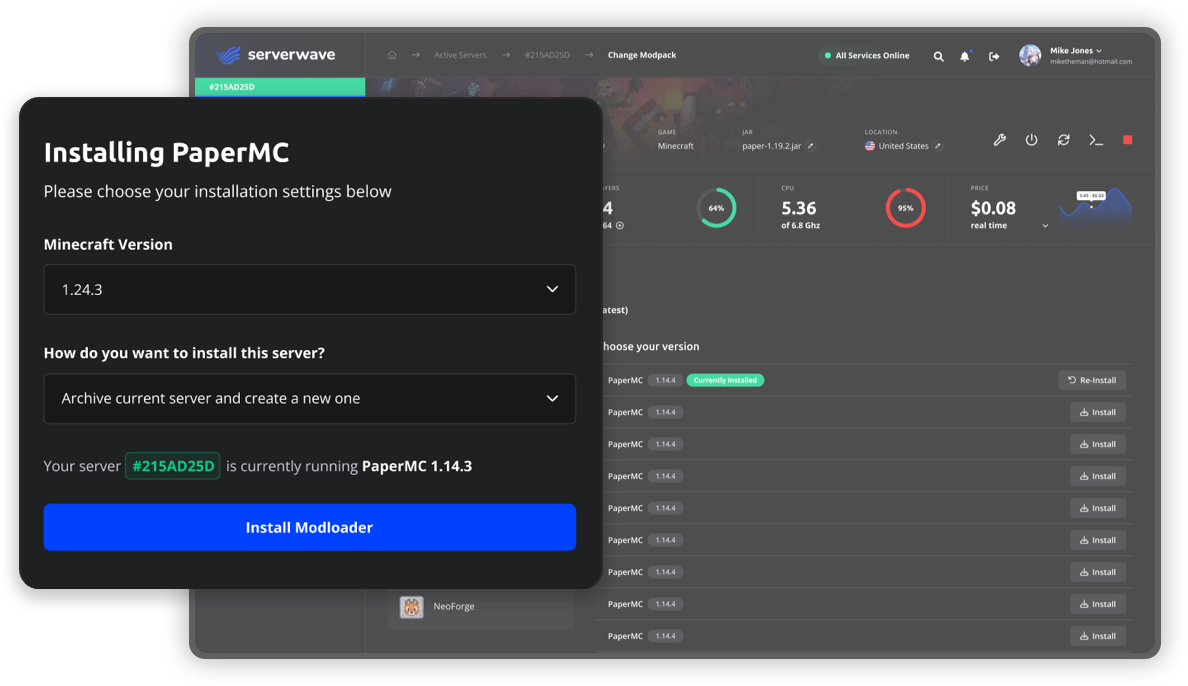Screen dimensions: 1188x686
Task: Go to Active Servers breadcrumb
Action: coord(460,55)
